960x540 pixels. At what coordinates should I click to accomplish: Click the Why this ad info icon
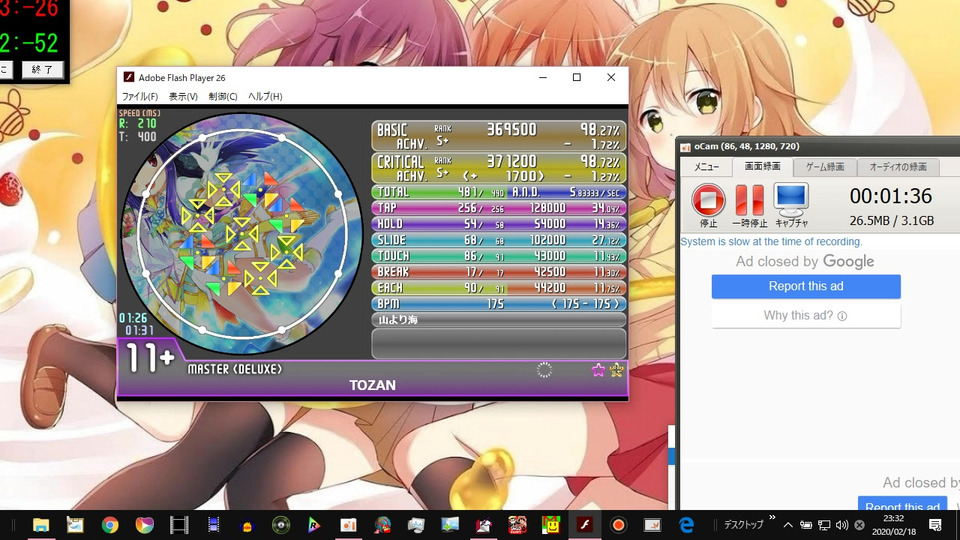pyautogui.click(x=842, y=316)
